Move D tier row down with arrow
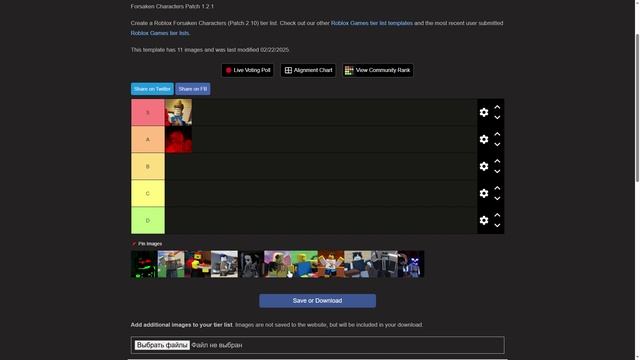This screenshot has width=640, height=360. [497, 225]
